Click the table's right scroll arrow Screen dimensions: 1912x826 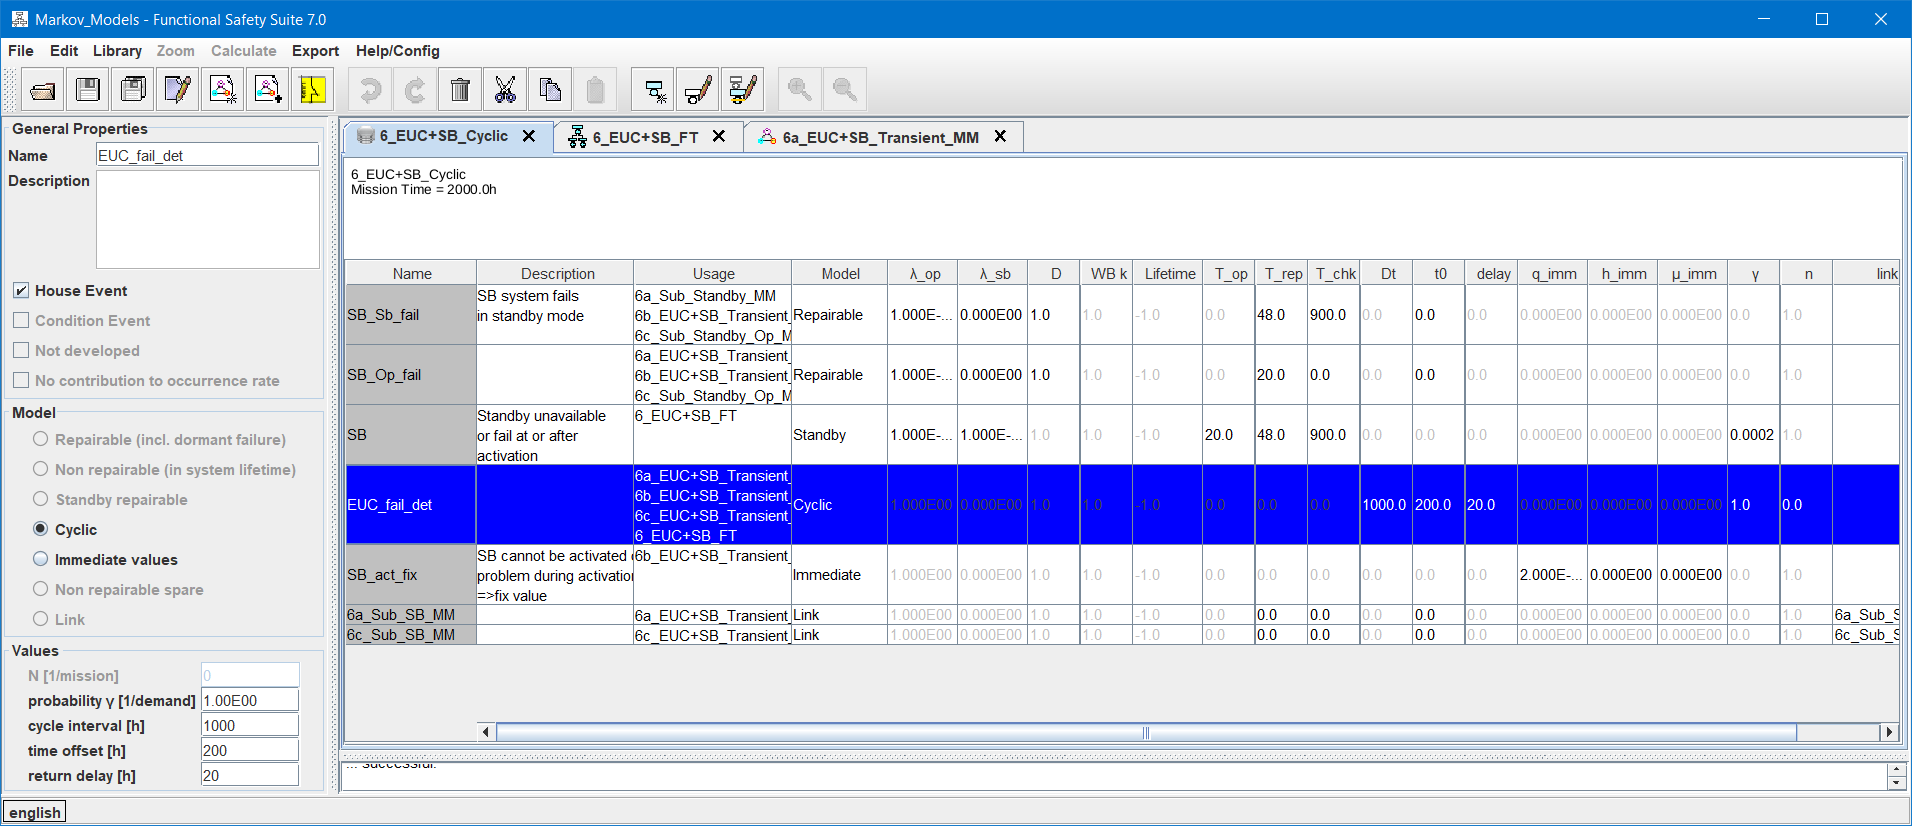coord(1889,732)
